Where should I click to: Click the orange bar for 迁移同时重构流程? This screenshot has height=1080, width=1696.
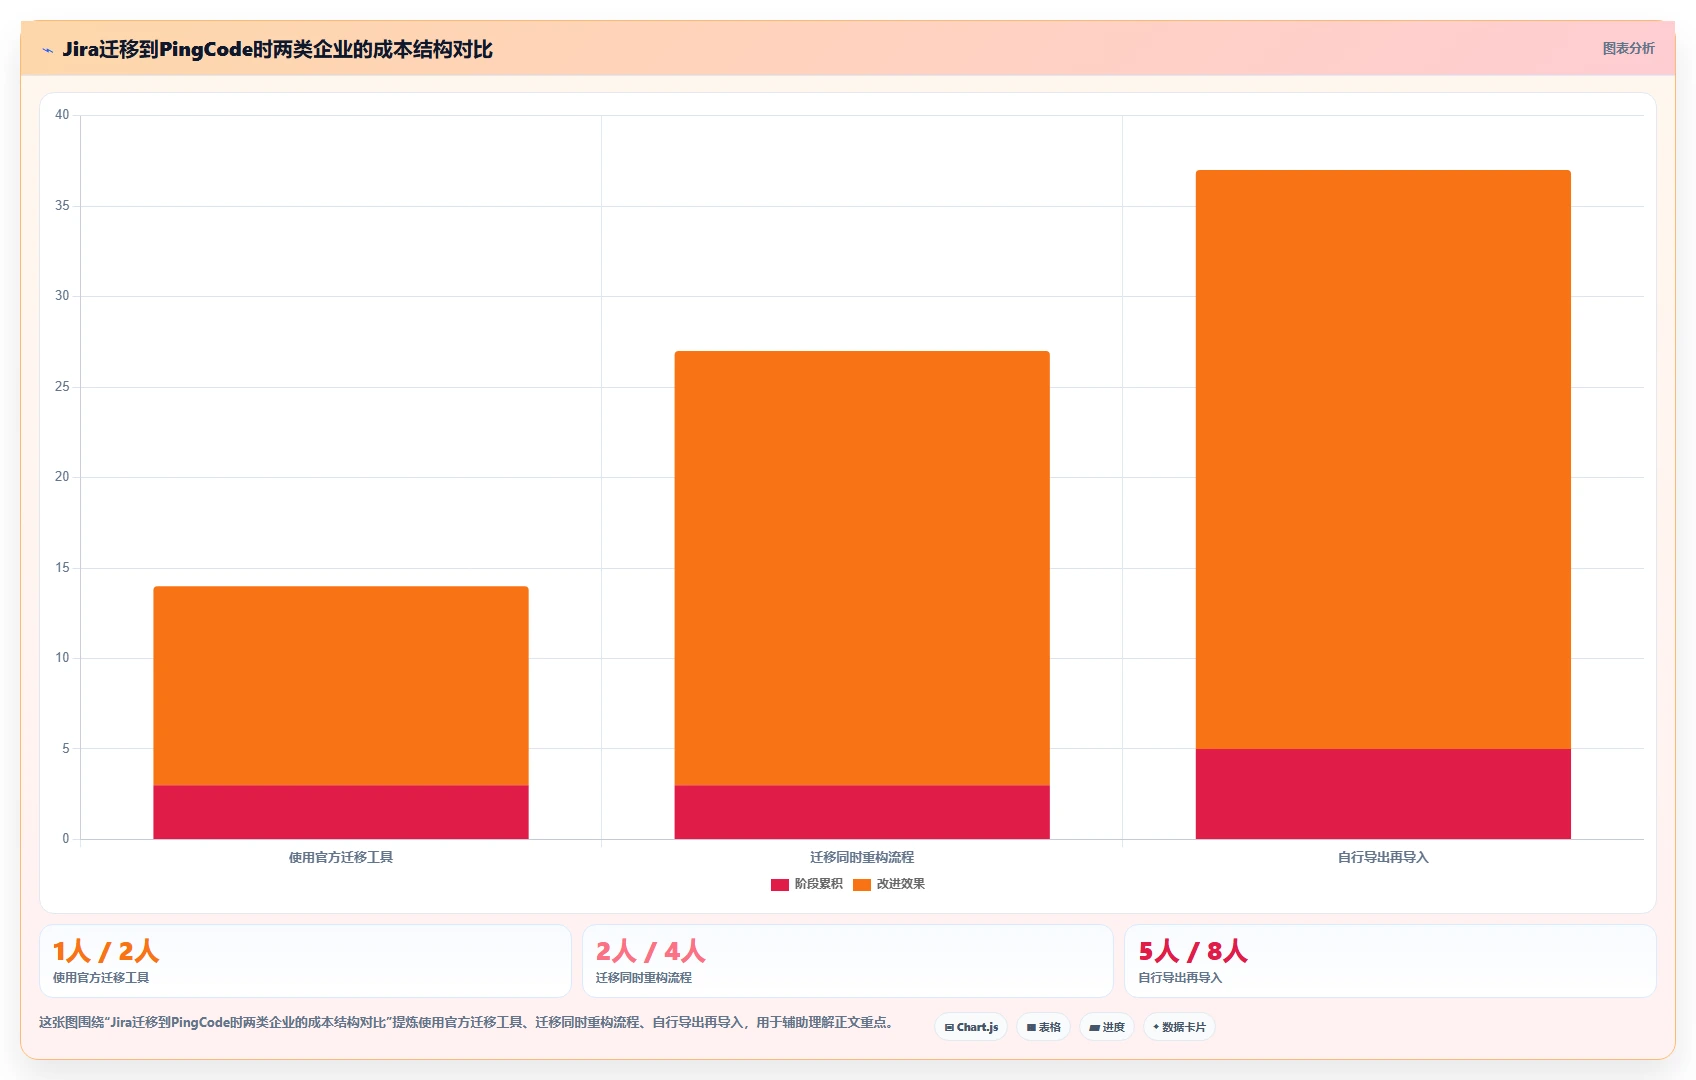point(862,568)
